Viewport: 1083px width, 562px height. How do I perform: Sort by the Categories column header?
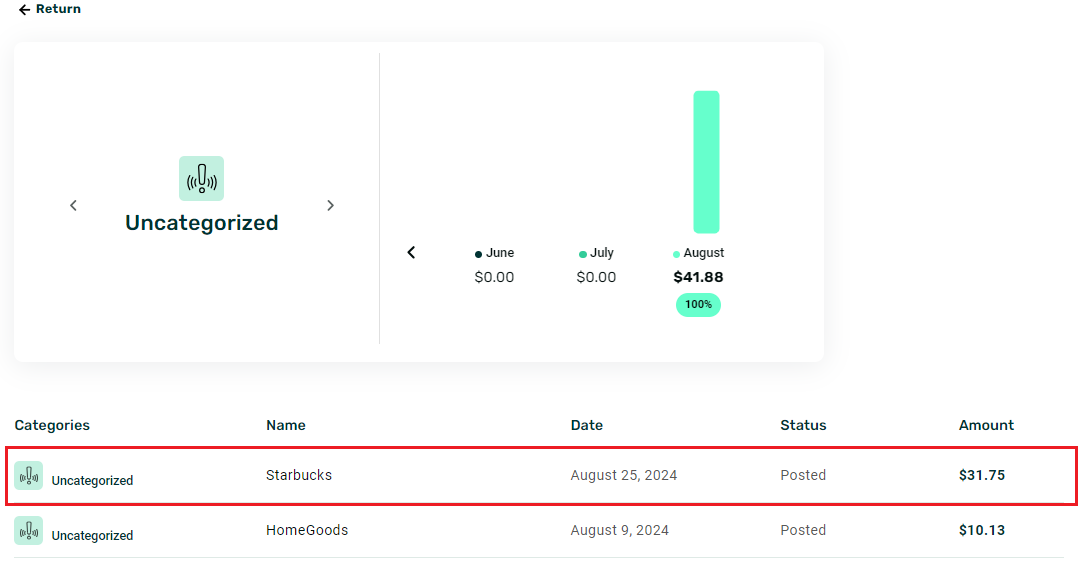[52, 425]
